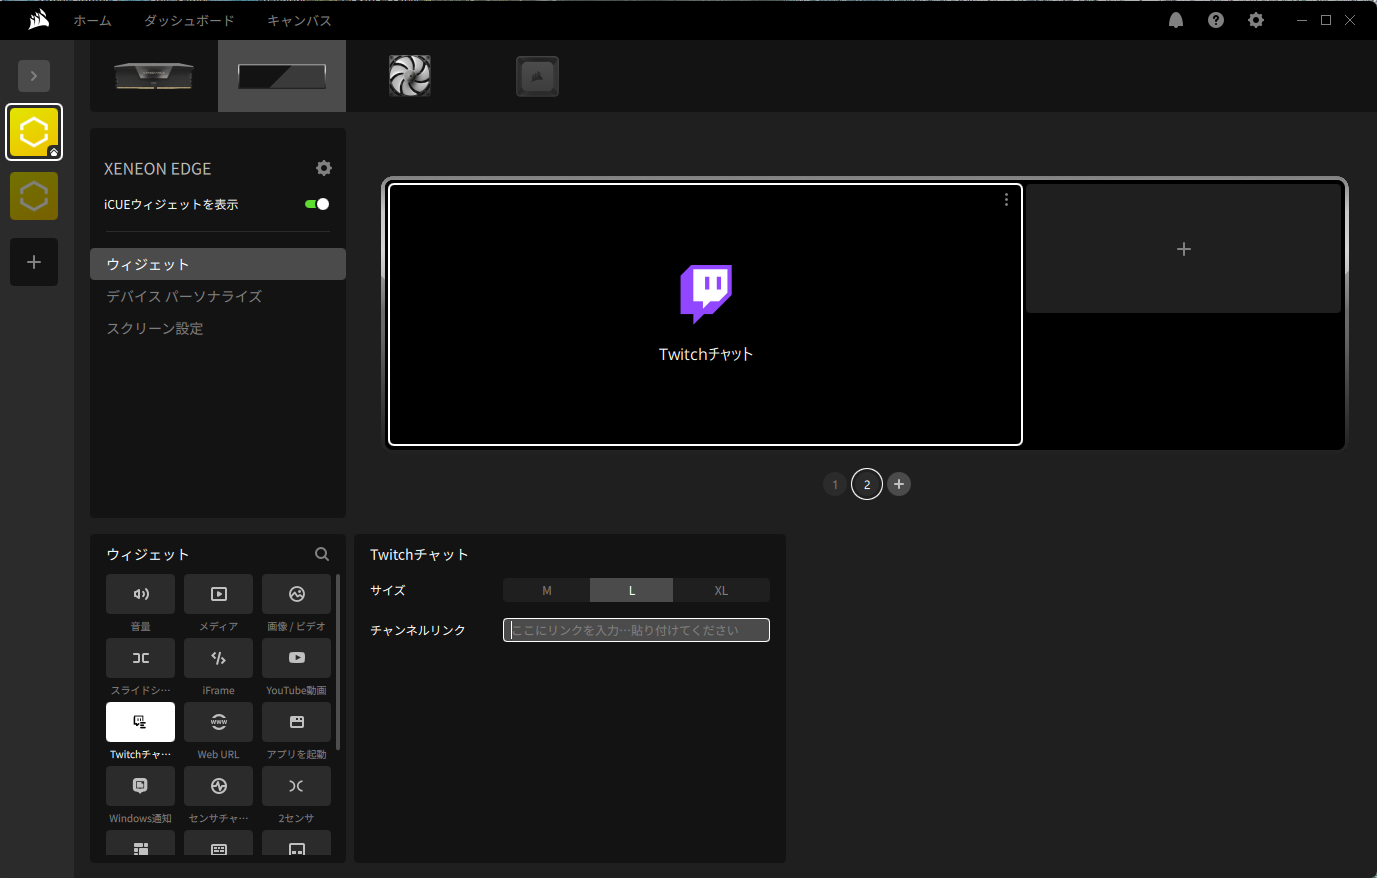Switch to screen page 1
Viewport: 1377px width, 878px height.
[x=835, y=484]
